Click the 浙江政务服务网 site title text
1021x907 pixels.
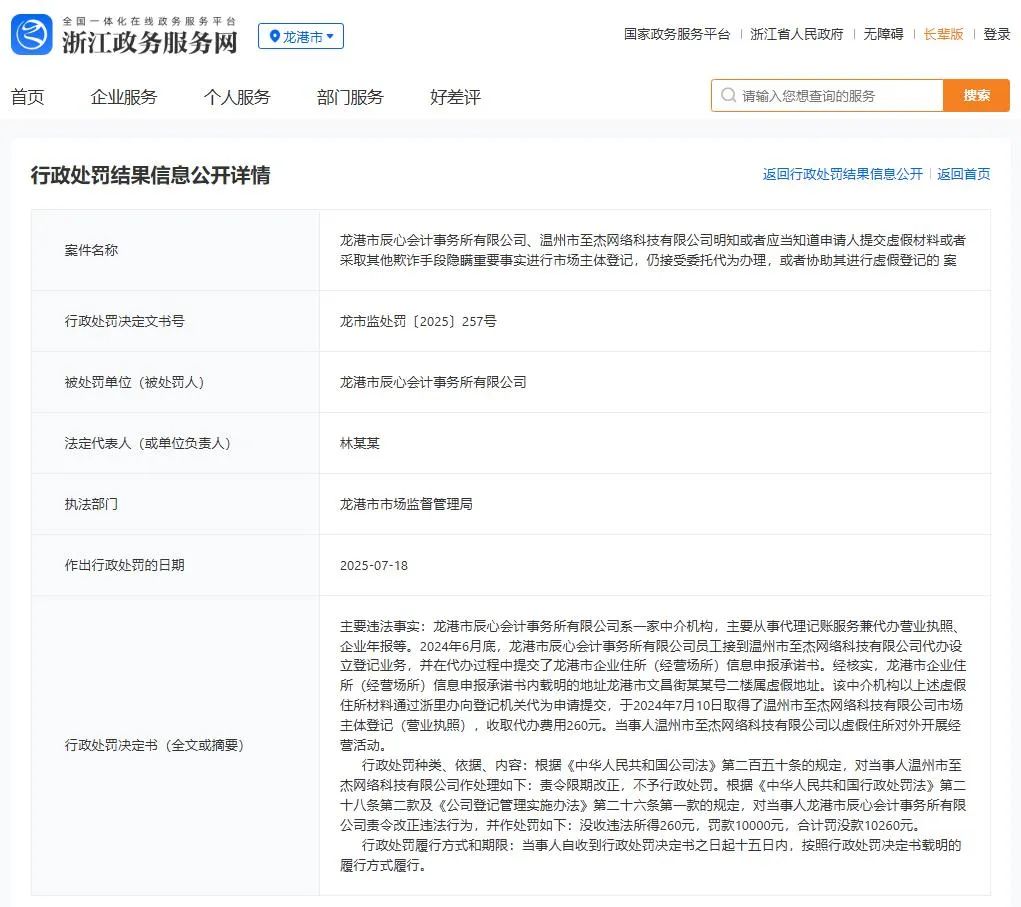coord(150,42)
